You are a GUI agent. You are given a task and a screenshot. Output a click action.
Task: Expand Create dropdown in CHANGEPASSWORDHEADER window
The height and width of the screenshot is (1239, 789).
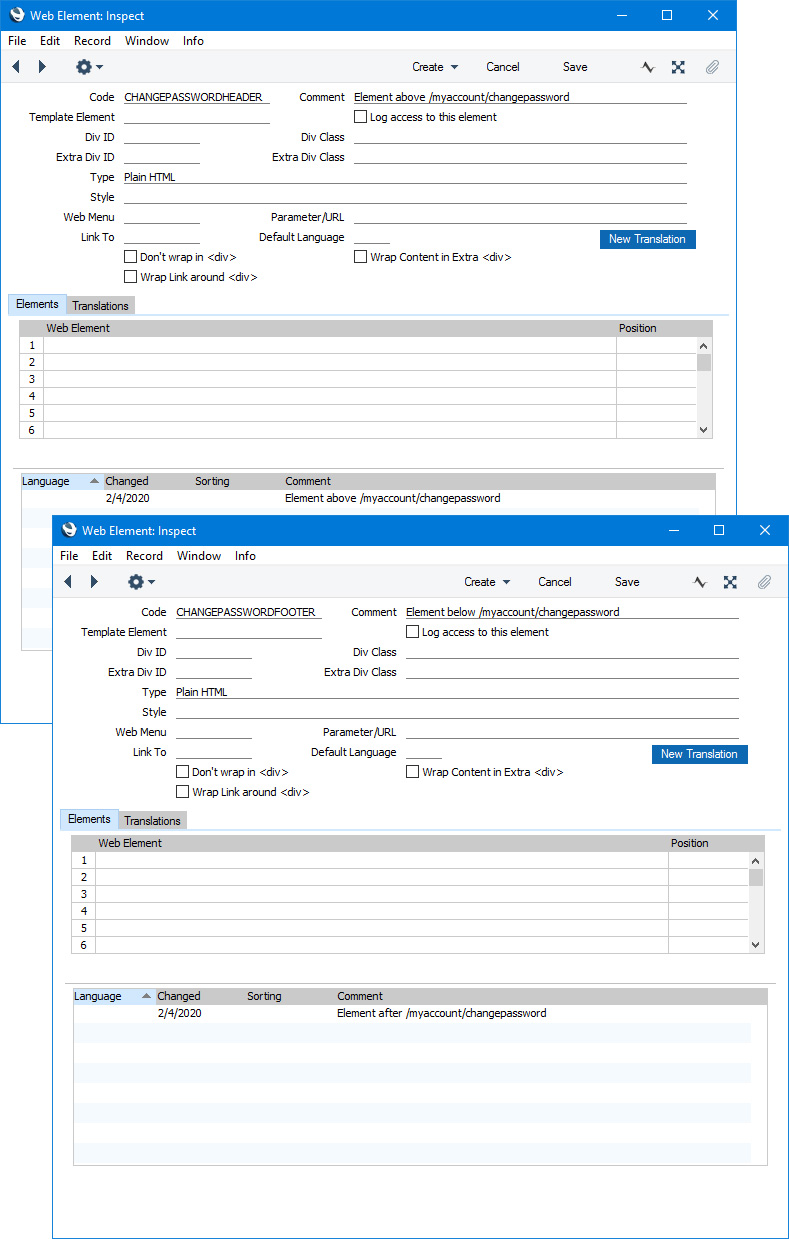(435, 67)
